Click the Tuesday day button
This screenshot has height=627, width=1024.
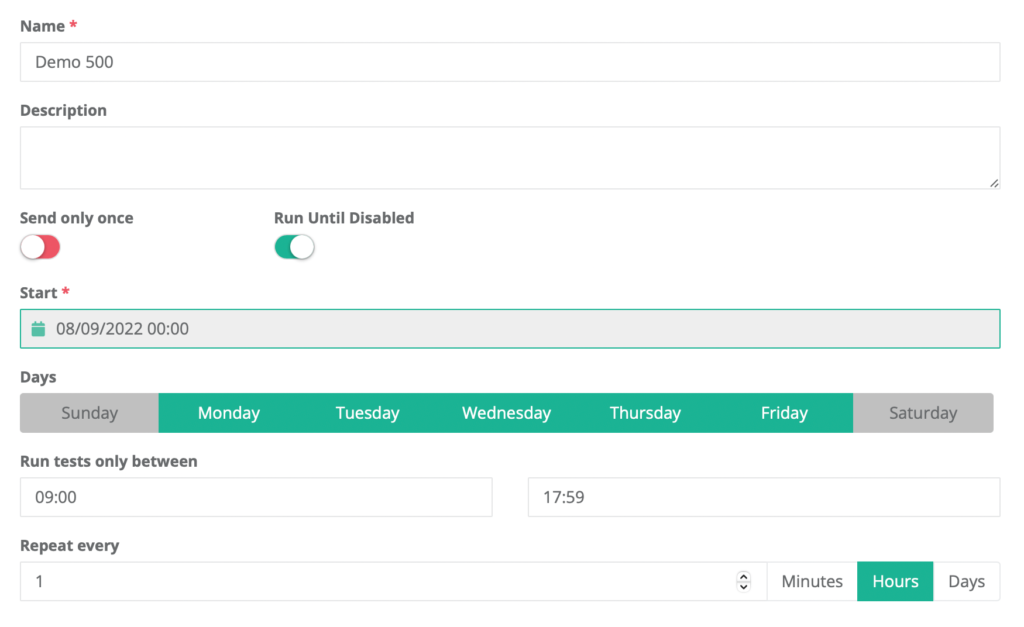pos(367,412)
